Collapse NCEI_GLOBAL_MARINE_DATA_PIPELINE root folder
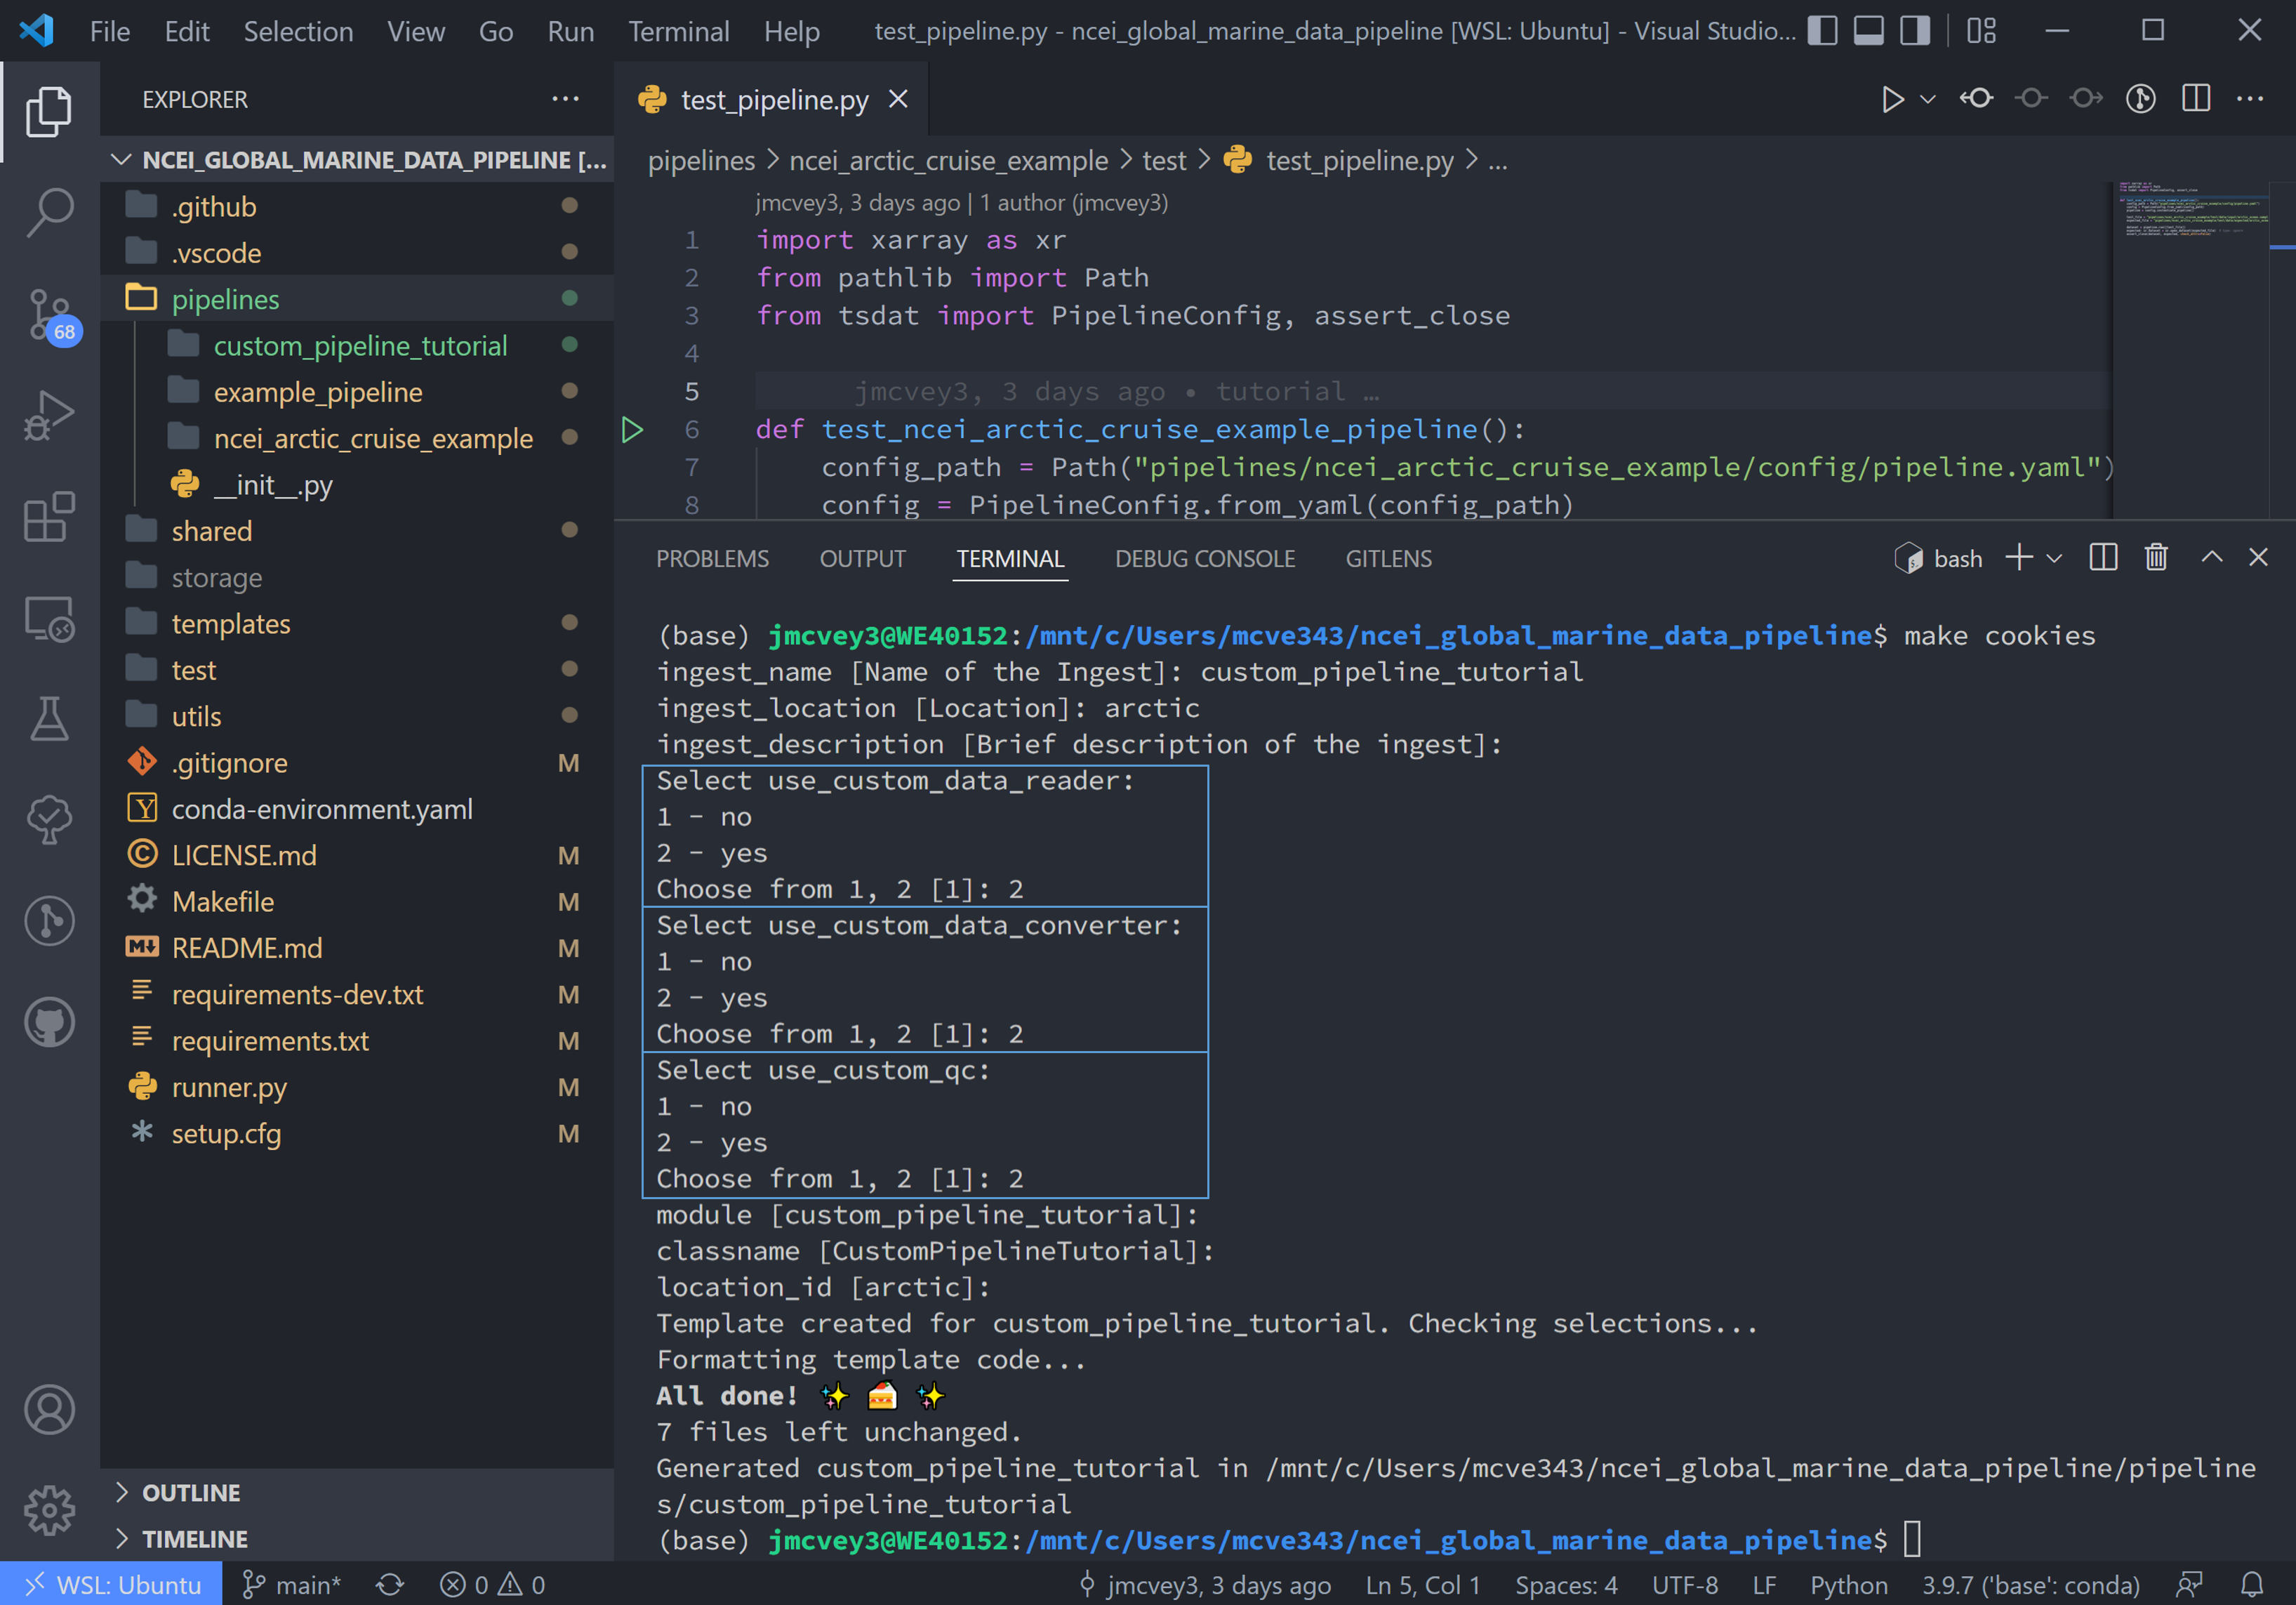The height and width of the screenshot is (1605, 2296). coord(357,160)
